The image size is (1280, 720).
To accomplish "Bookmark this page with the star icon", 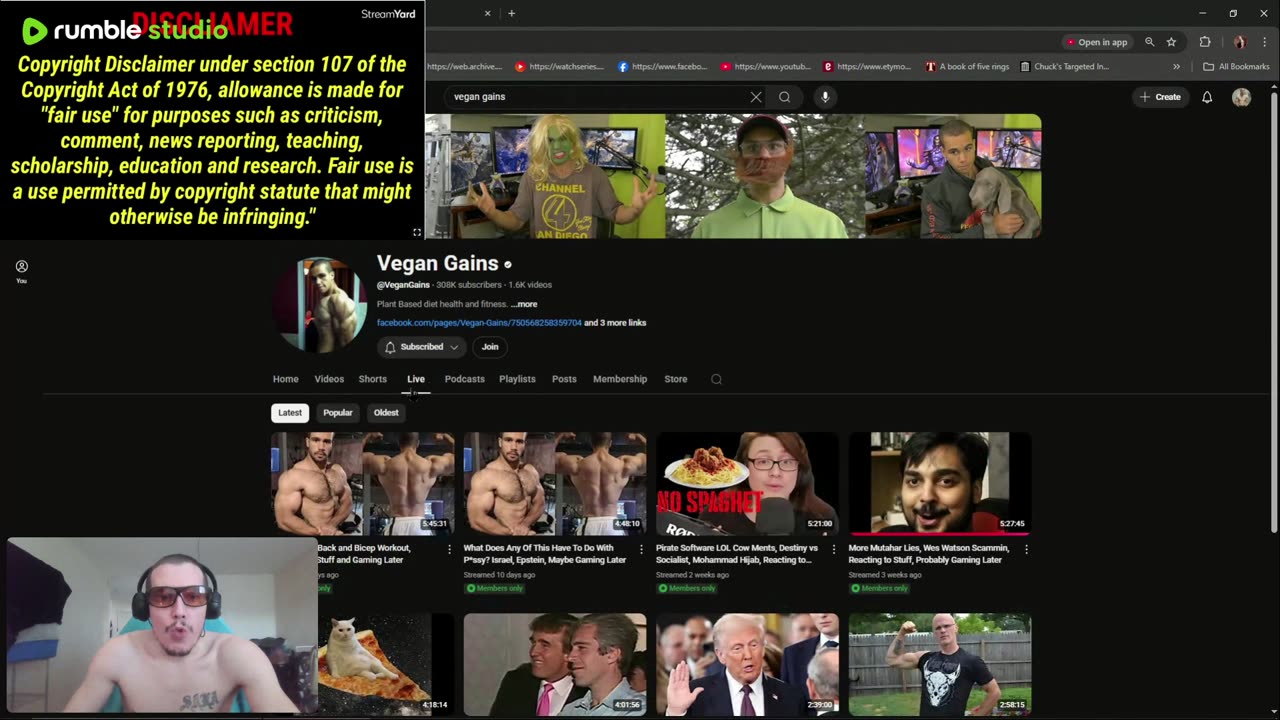I will pyautogui.click(x=1171, y=42).
